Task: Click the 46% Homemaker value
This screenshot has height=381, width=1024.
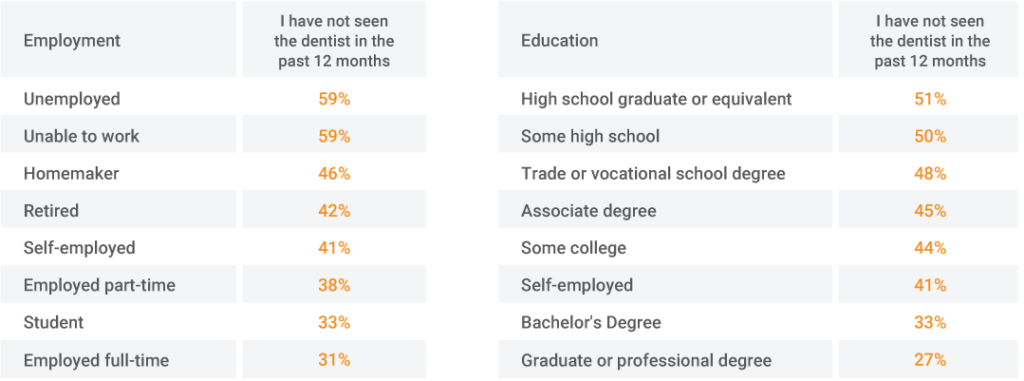Action: pos(334,174)
